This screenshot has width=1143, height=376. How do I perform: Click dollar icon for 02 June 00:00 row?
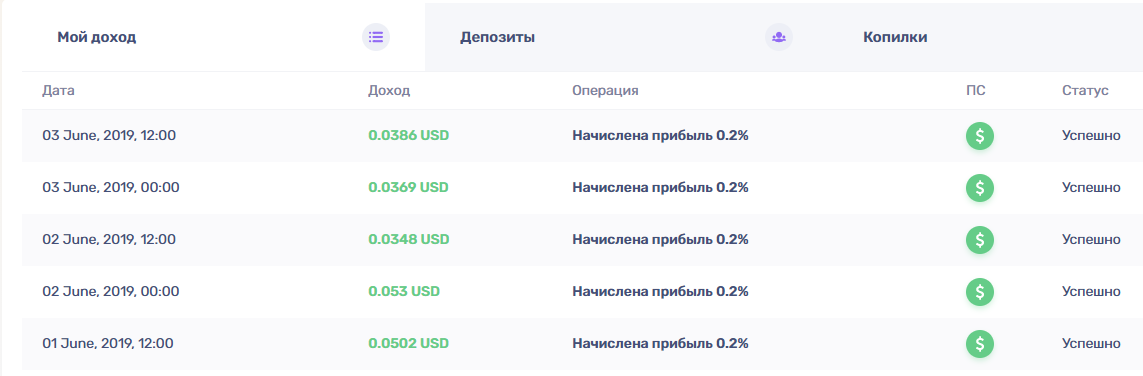point(980,291)
